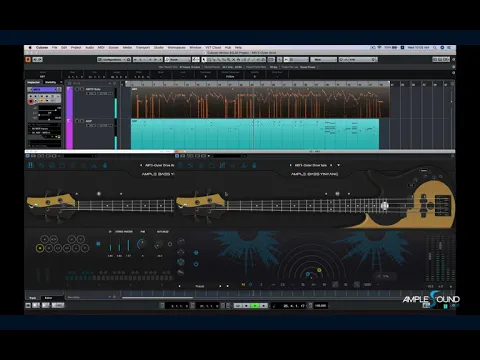Click the Play button in transport bar
Image resolution: width=480 pixels, height=360 pixels.
[255, 305]
